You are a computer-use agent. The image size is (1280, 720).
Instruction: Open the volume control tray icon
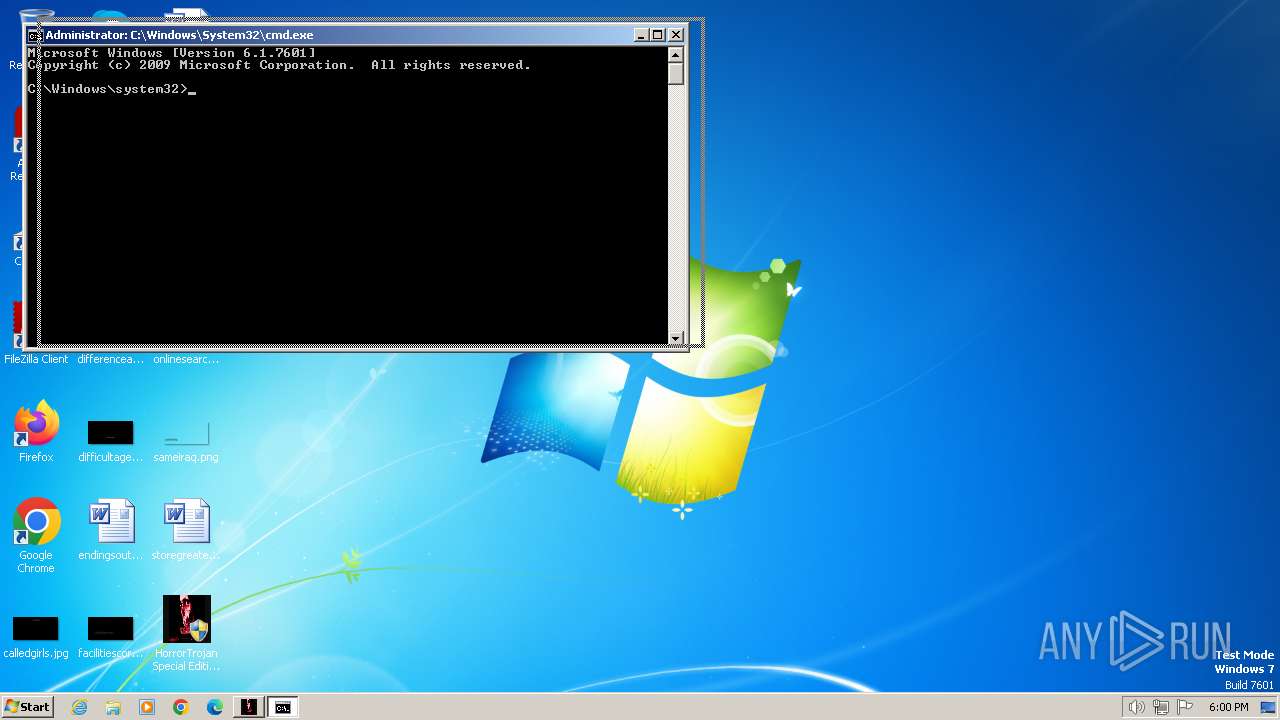pyautogui.click(x=1137, y=707)
